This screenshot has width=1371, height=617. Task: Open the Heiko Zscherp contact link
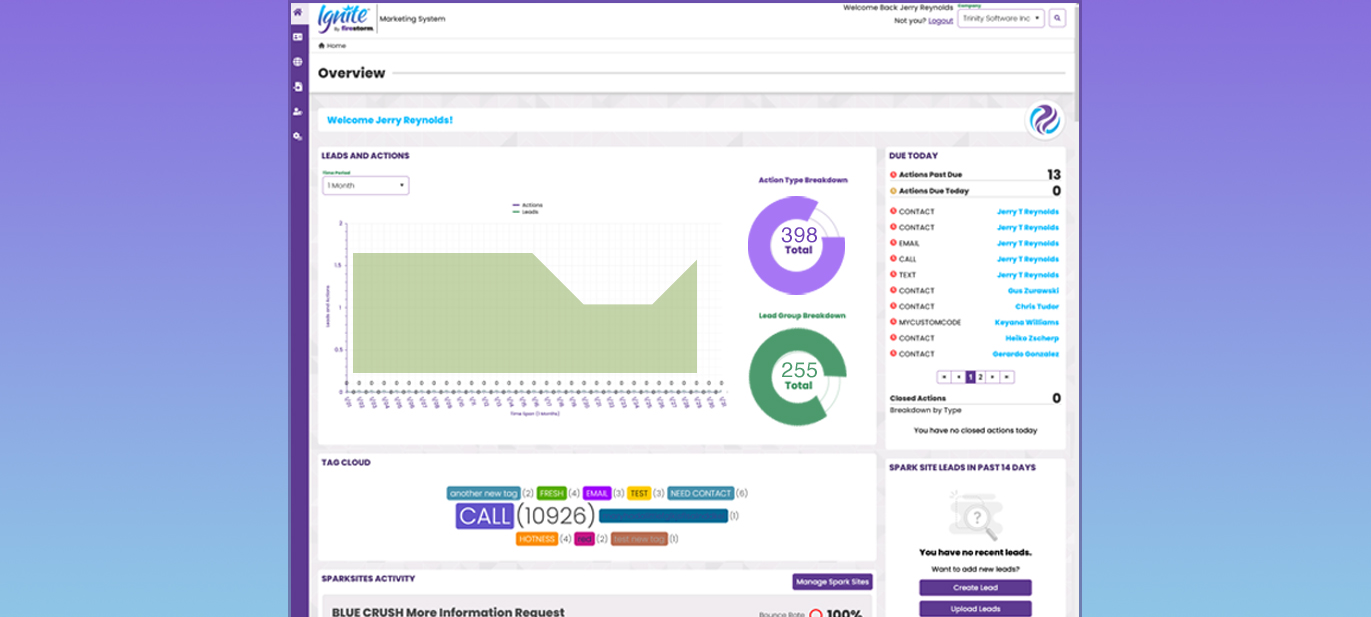pos(1033,338)
